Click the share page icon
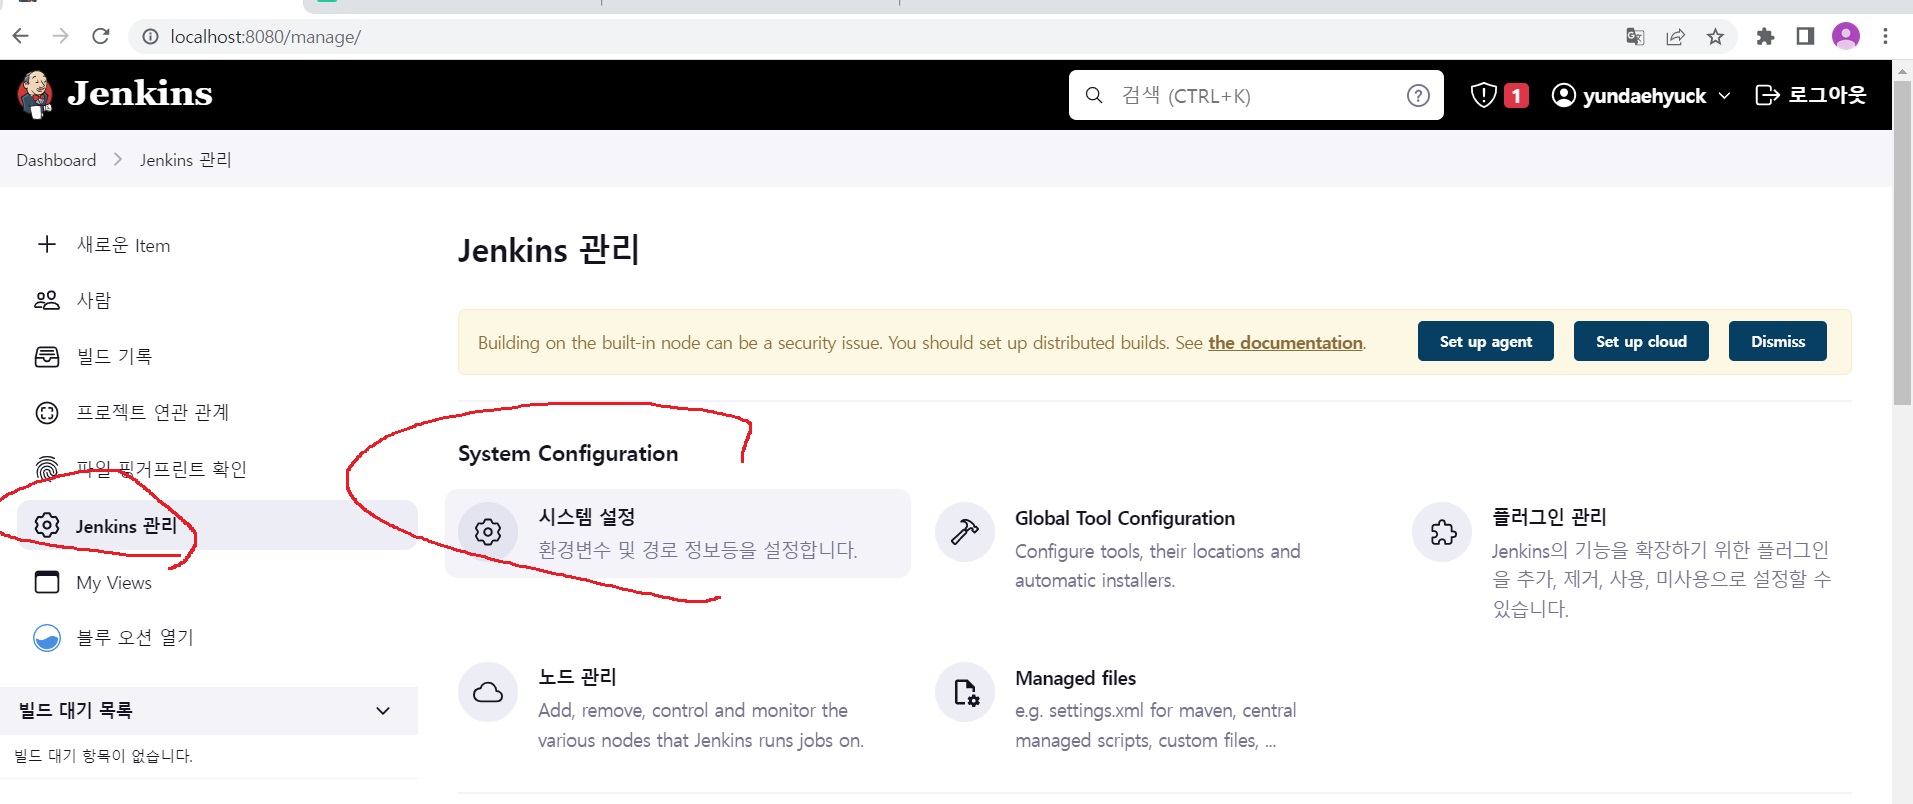The height and width of the screenshot is (804, 1913). point(1675,37)
